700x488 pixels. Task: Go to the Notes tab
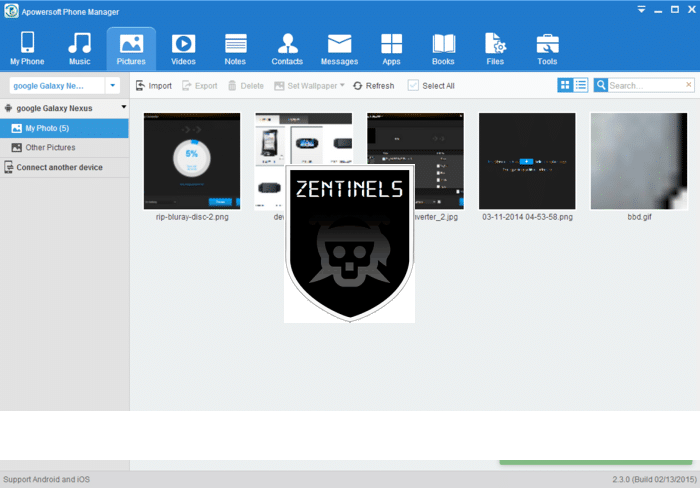pyautogui.click(x=235, y=49)
